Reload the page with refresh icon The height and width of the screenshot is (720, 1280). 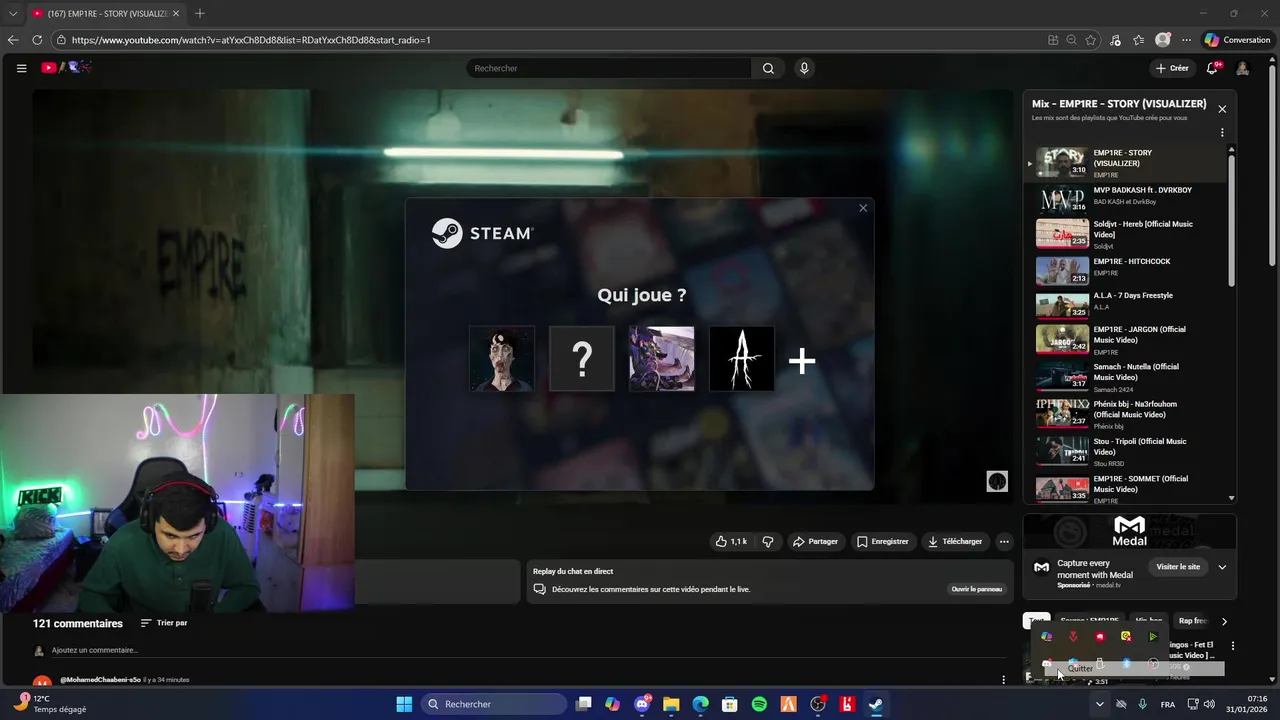coord(37,40)
